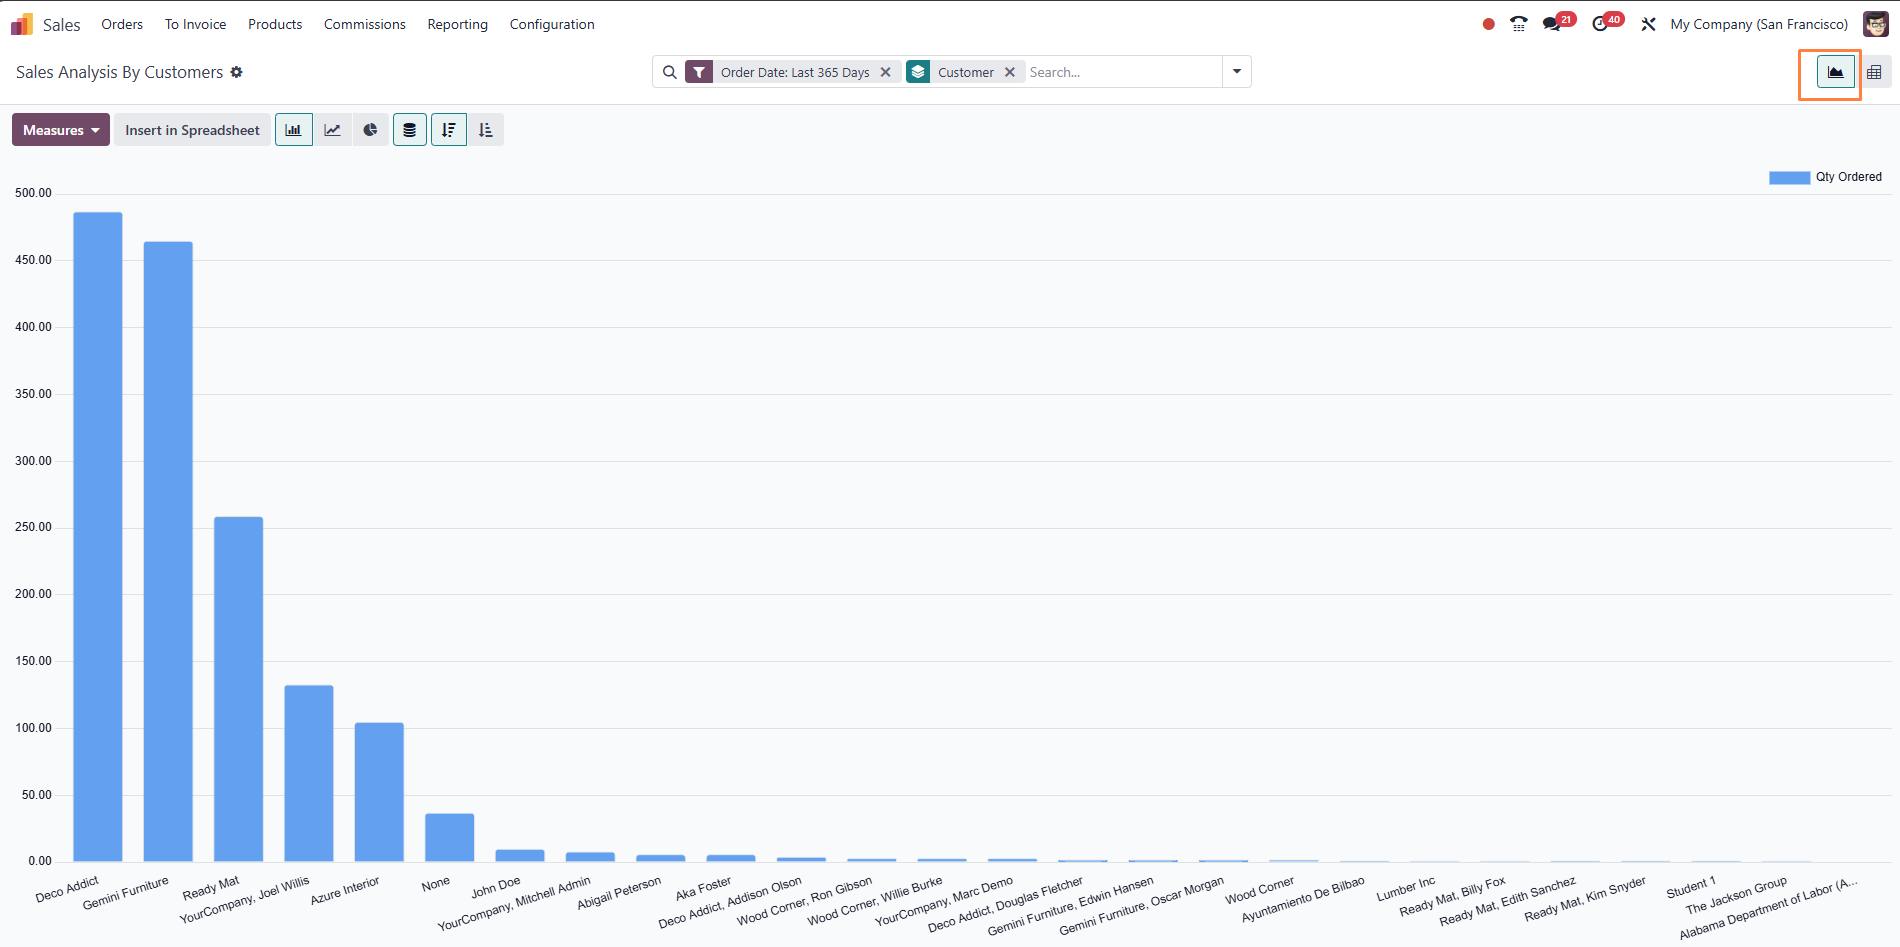Click the graph view switcher icon
Image resolution: width=1900 pixels, height=947 pixels.
[x=1835, y=72]
